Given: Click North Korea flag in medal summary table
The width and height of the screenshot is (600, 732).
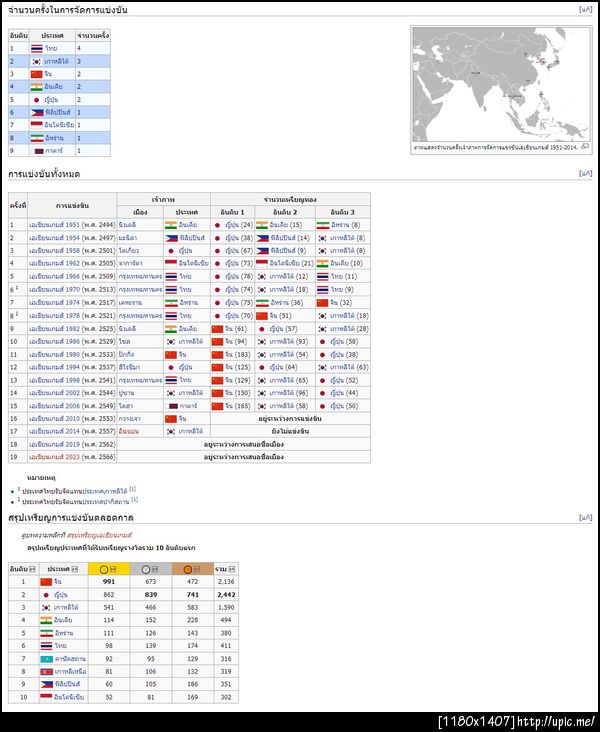Looking at the screenshot, I should tap(46, 671).
